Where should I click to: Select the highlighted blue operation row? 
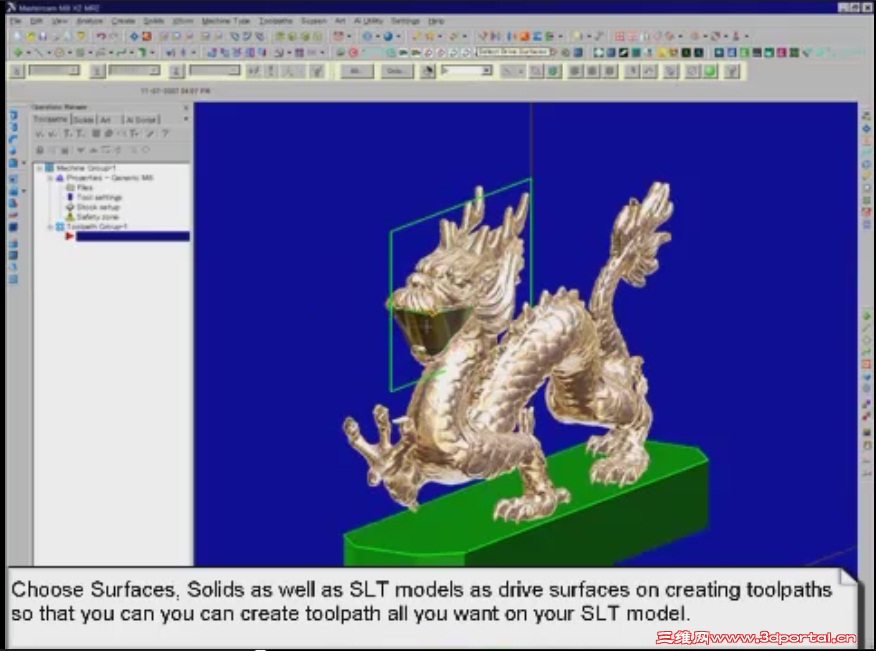[x=132, y=236]
